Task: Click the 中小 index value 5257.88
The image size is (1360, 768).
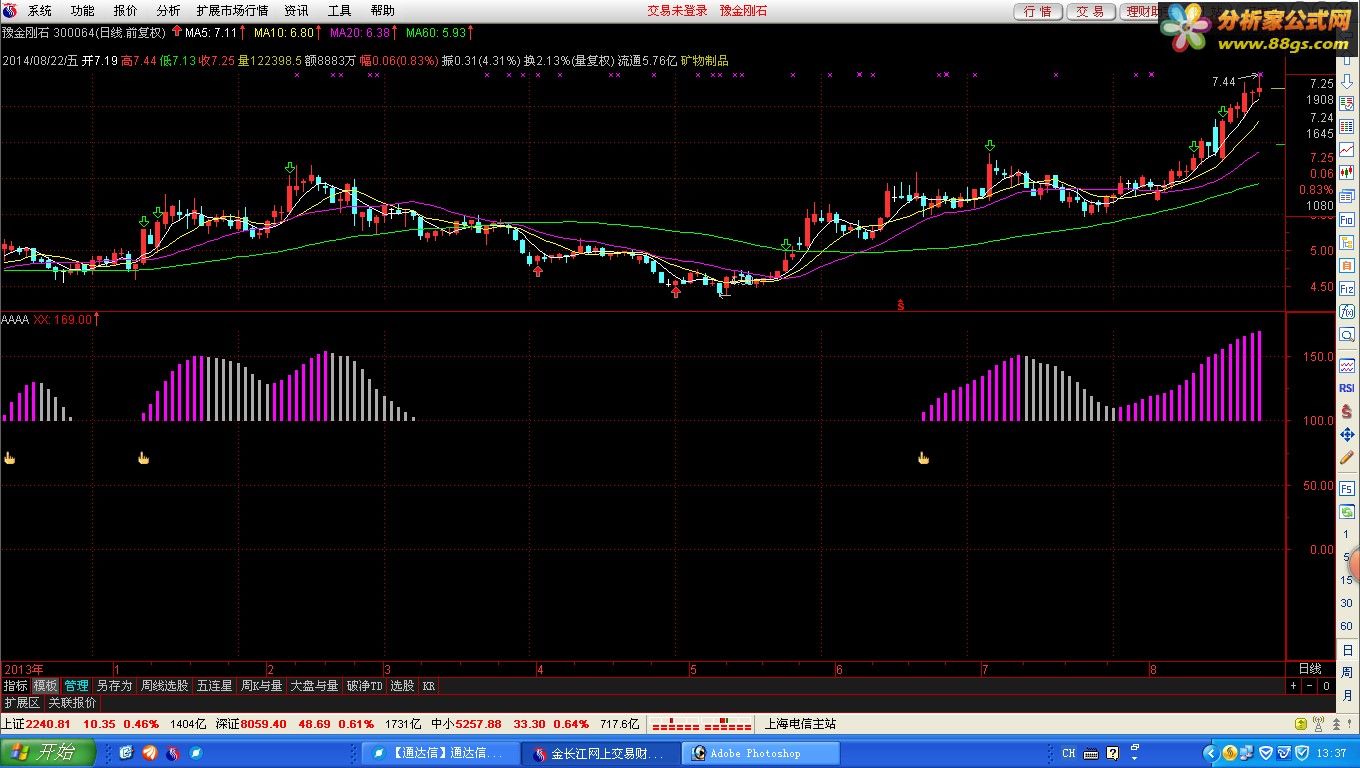Action: [478, 724]
